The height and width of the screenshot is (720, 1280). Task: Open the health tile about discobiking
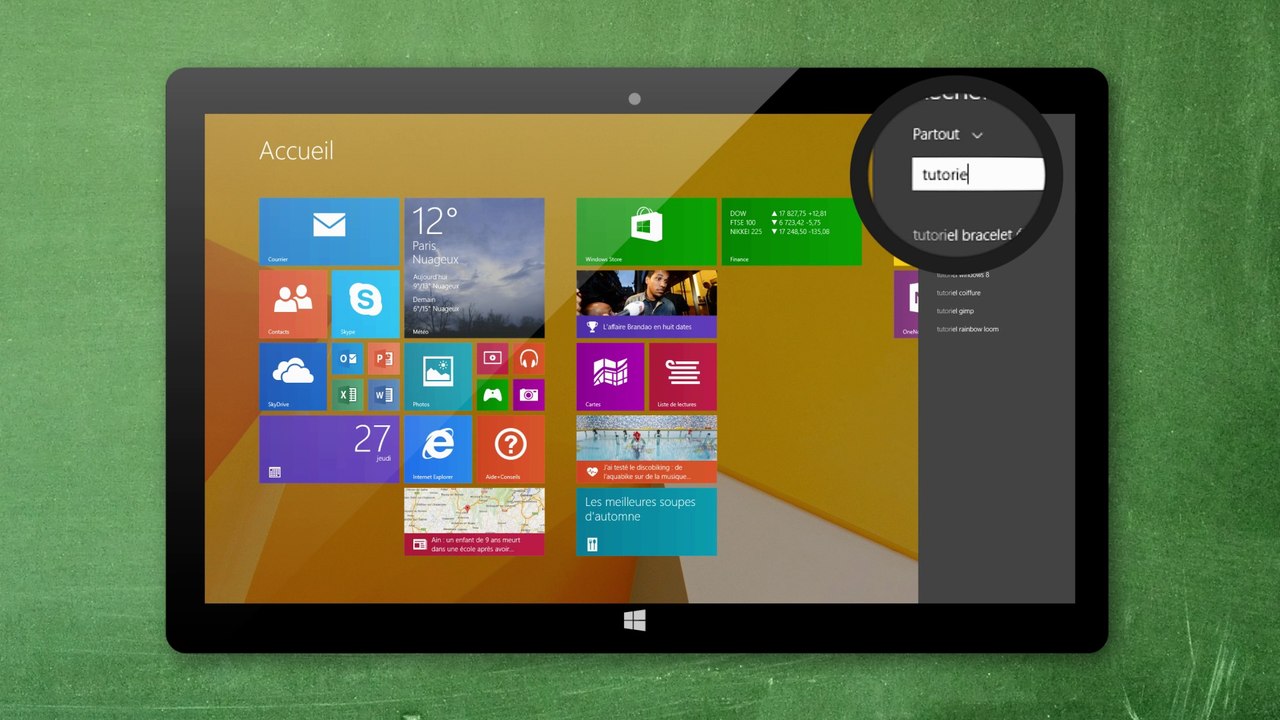(x=646, y=449)
